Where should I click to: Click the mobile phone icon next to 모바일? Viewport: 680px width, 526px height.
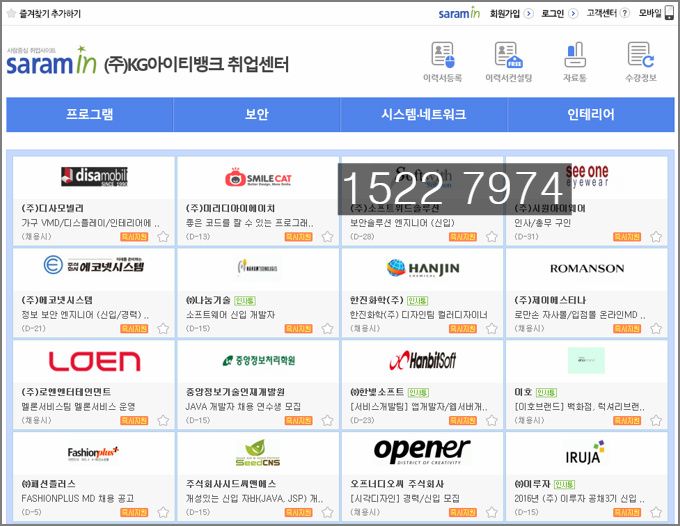point(670,13)
